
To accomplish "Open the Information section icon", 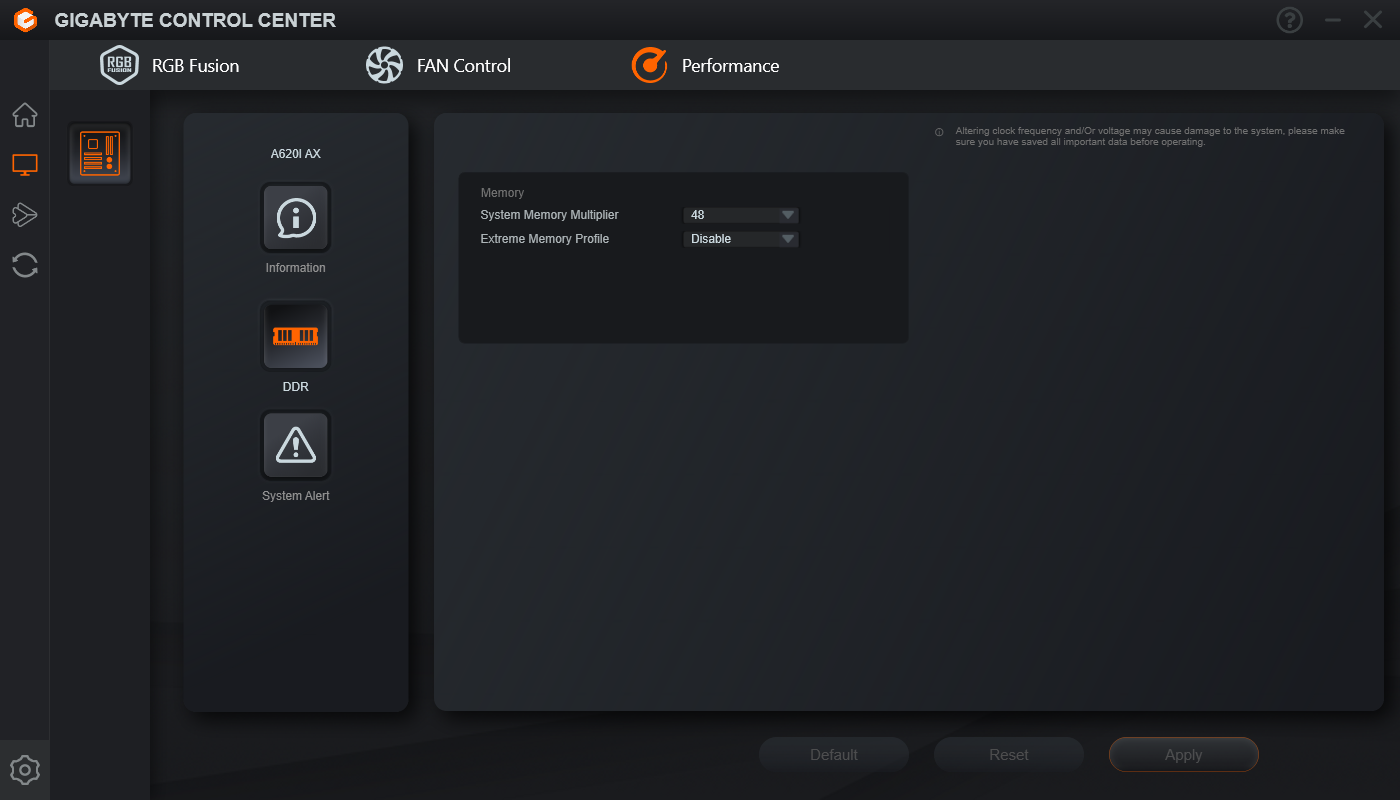I will 295,217.
